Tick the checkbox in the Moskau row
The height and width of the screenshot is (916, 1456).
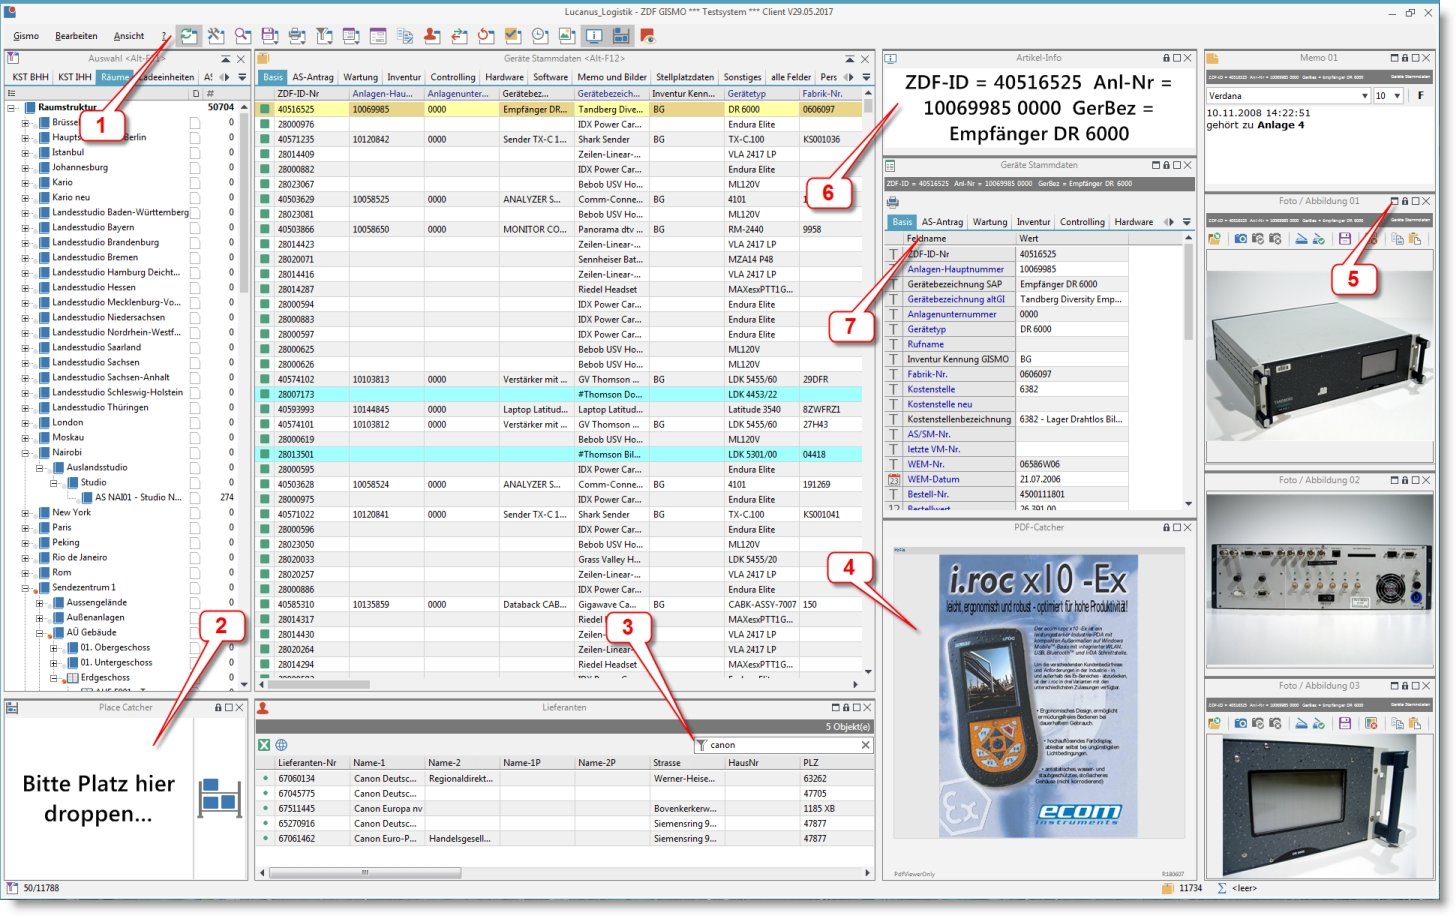pyautogui.click(x=195, y=438)
